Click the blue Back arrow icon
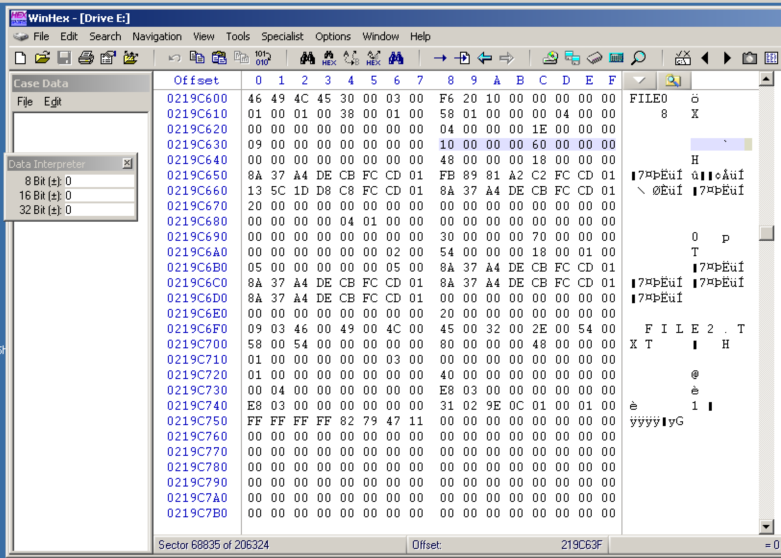This screenshot has height=558, width=781. point(485,58)
